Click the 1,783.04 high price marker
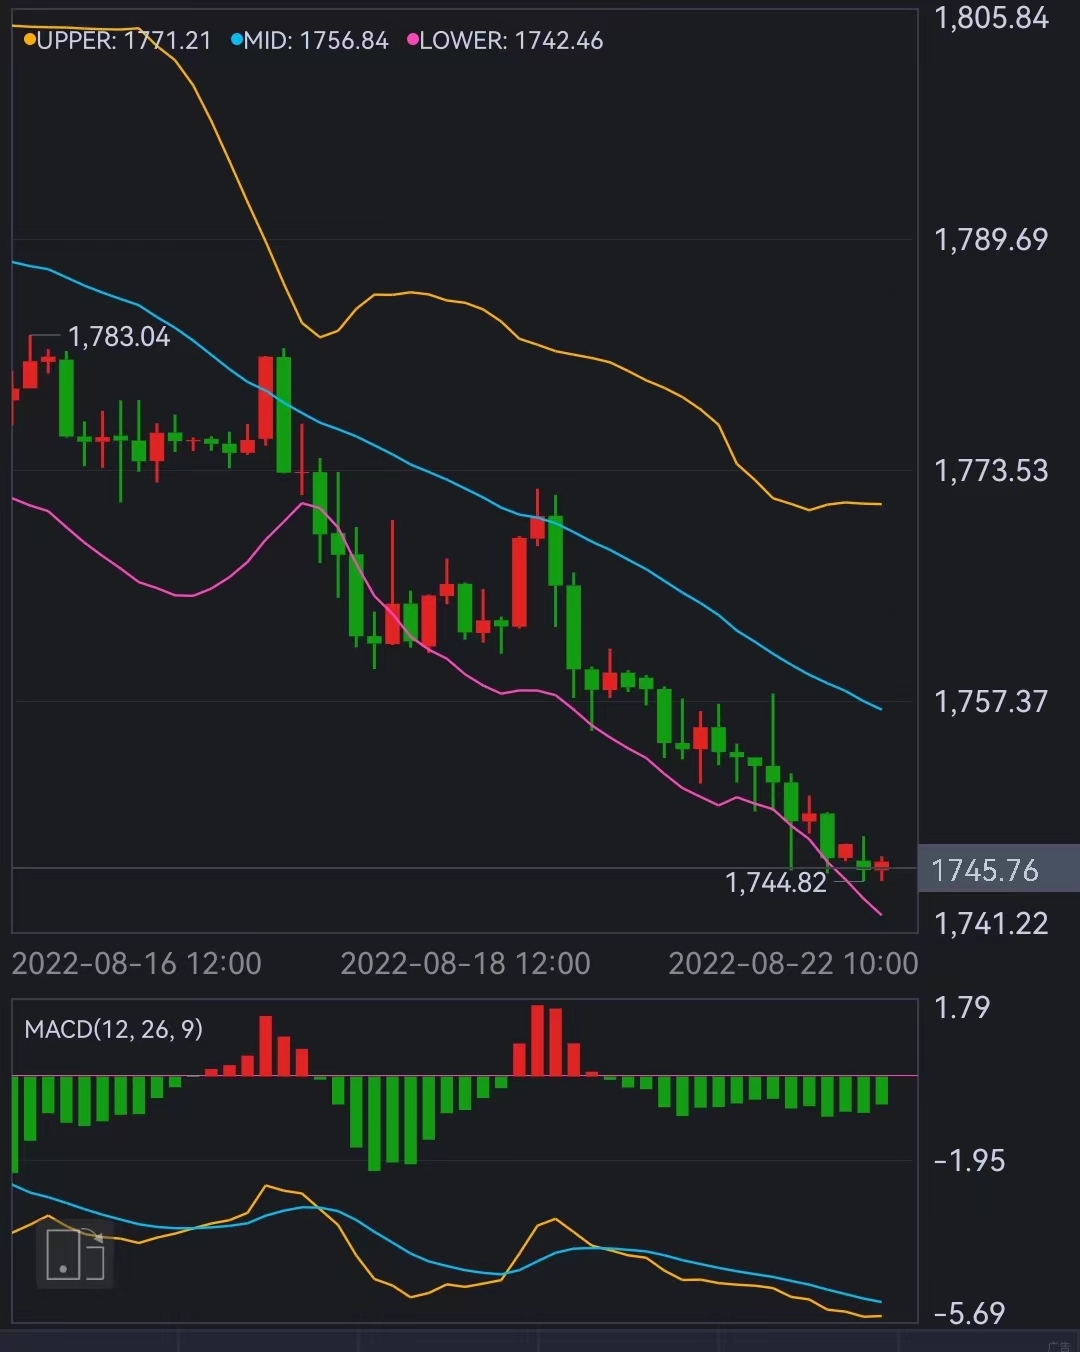The width and height of the screenshot is (1080, 1352). point(119,337)
